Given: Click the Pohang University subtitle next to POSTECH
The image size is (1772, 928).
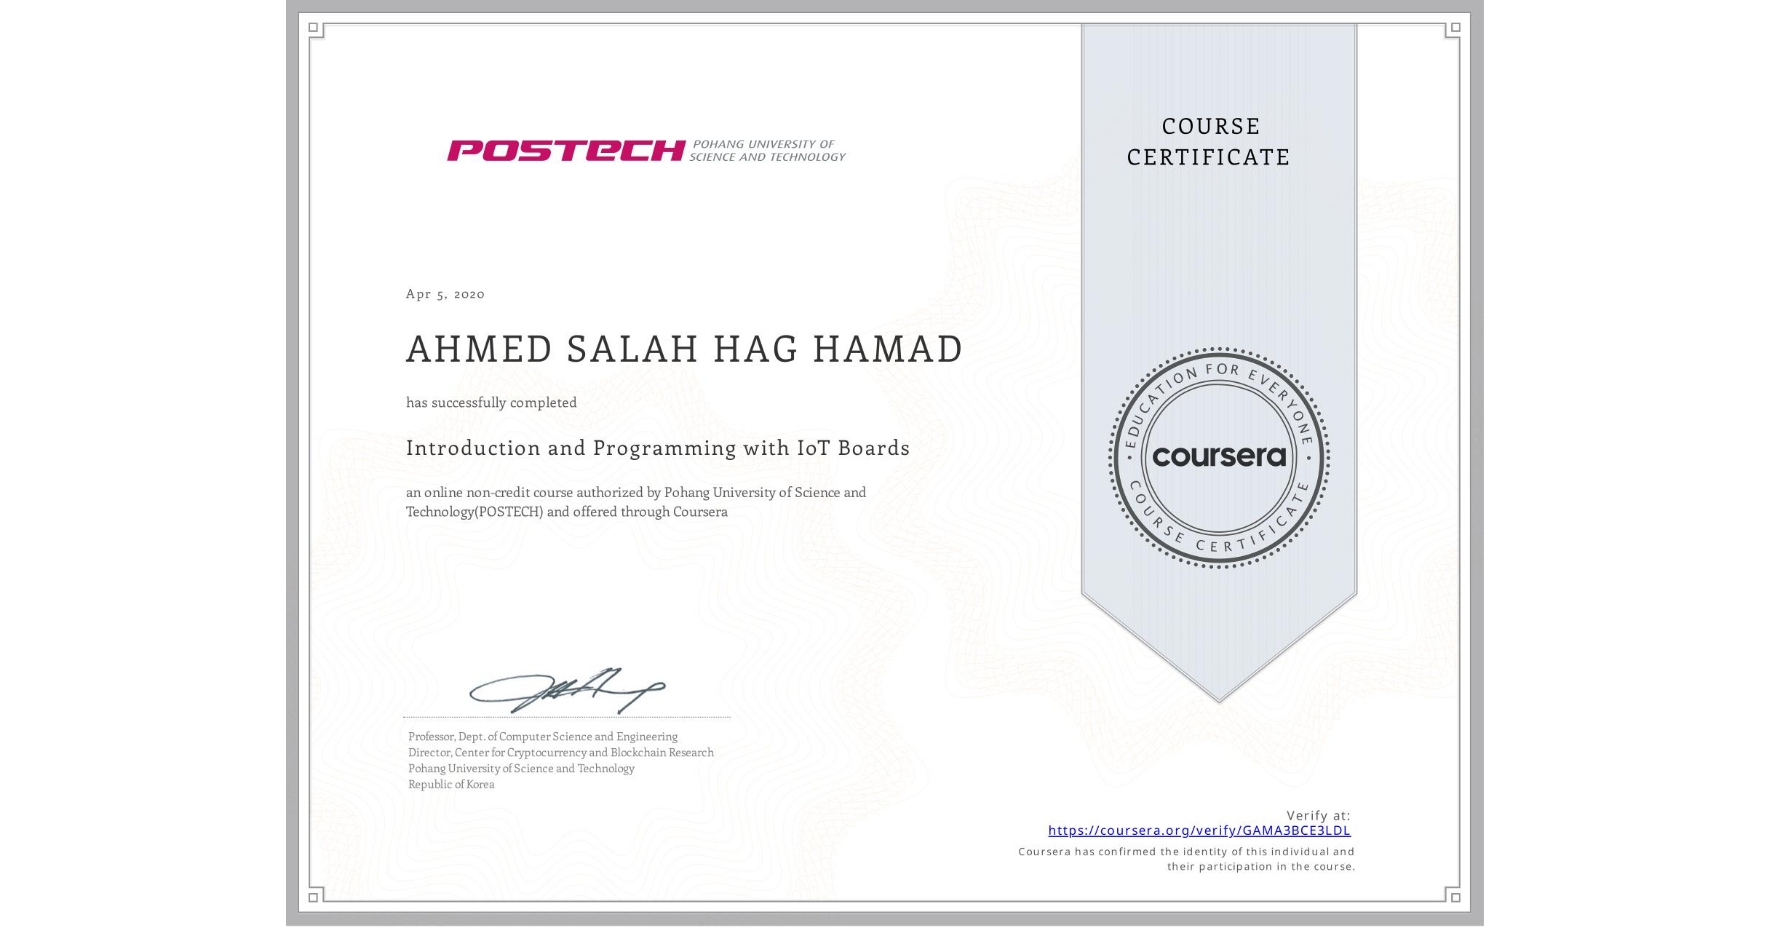Looking at the screenshot, I should pos(766,149).
